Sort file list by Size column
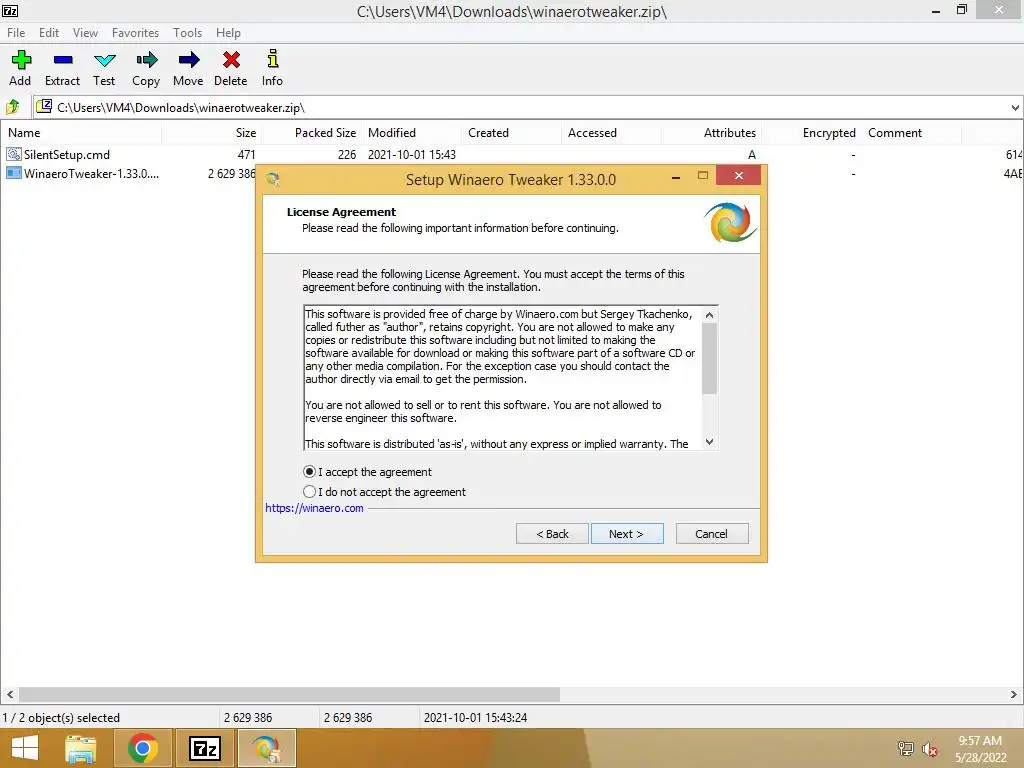This screenshot has width=1024, height=768. 212,133
